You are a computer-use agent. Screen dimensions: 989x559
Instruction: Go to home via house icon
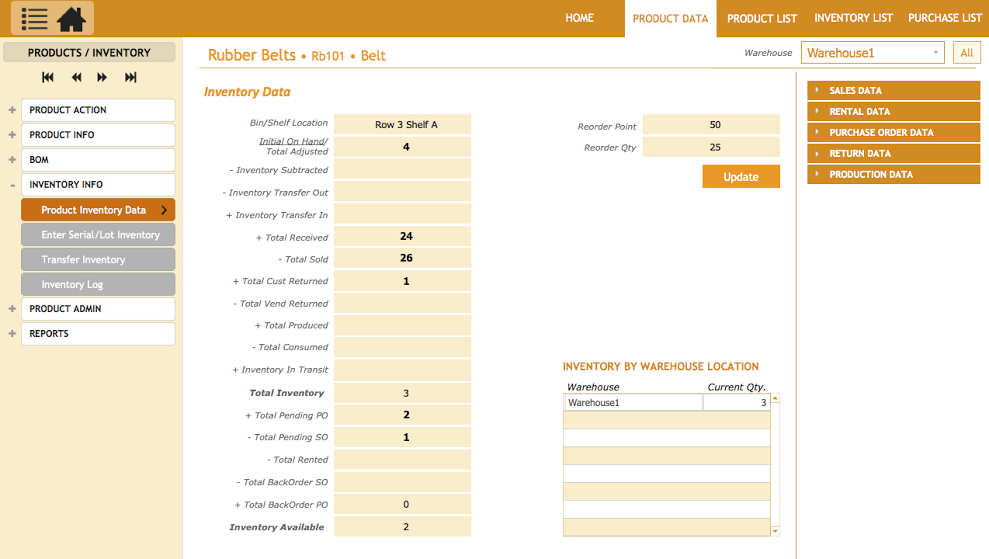[x=71, y=19]
